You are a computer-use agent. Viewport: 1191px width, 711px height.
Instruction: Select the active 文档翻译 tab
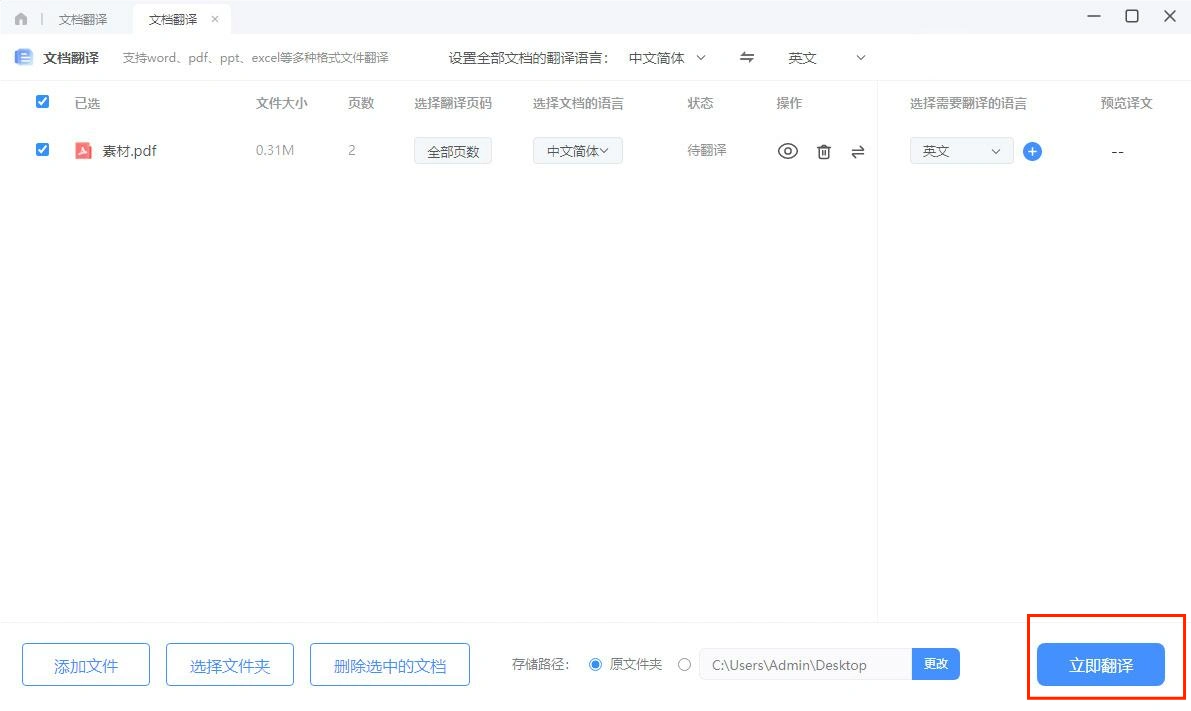[x=170, y=17]
